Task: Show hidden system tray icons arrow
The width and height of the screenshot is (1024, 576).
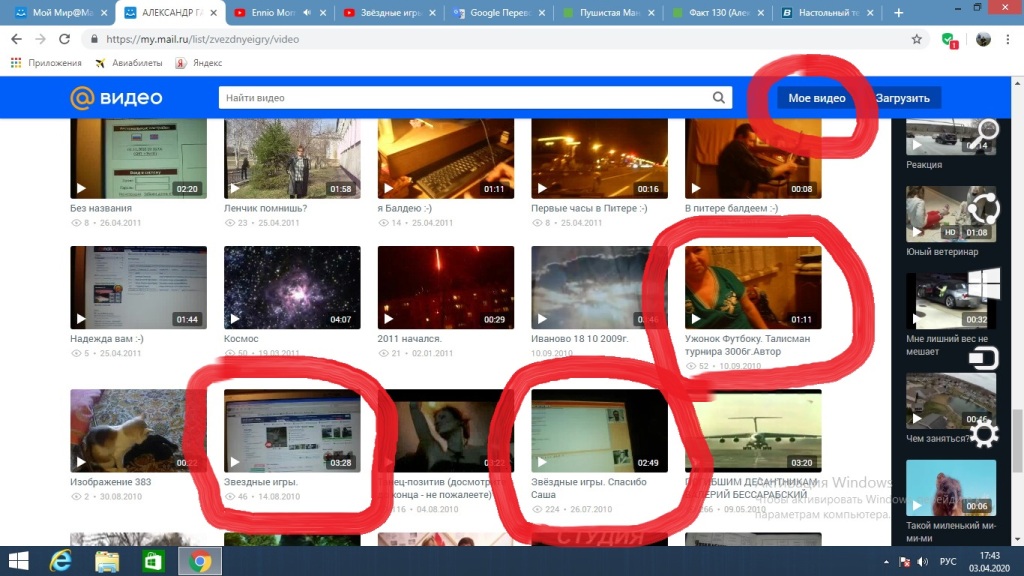Action: (886, 562)
